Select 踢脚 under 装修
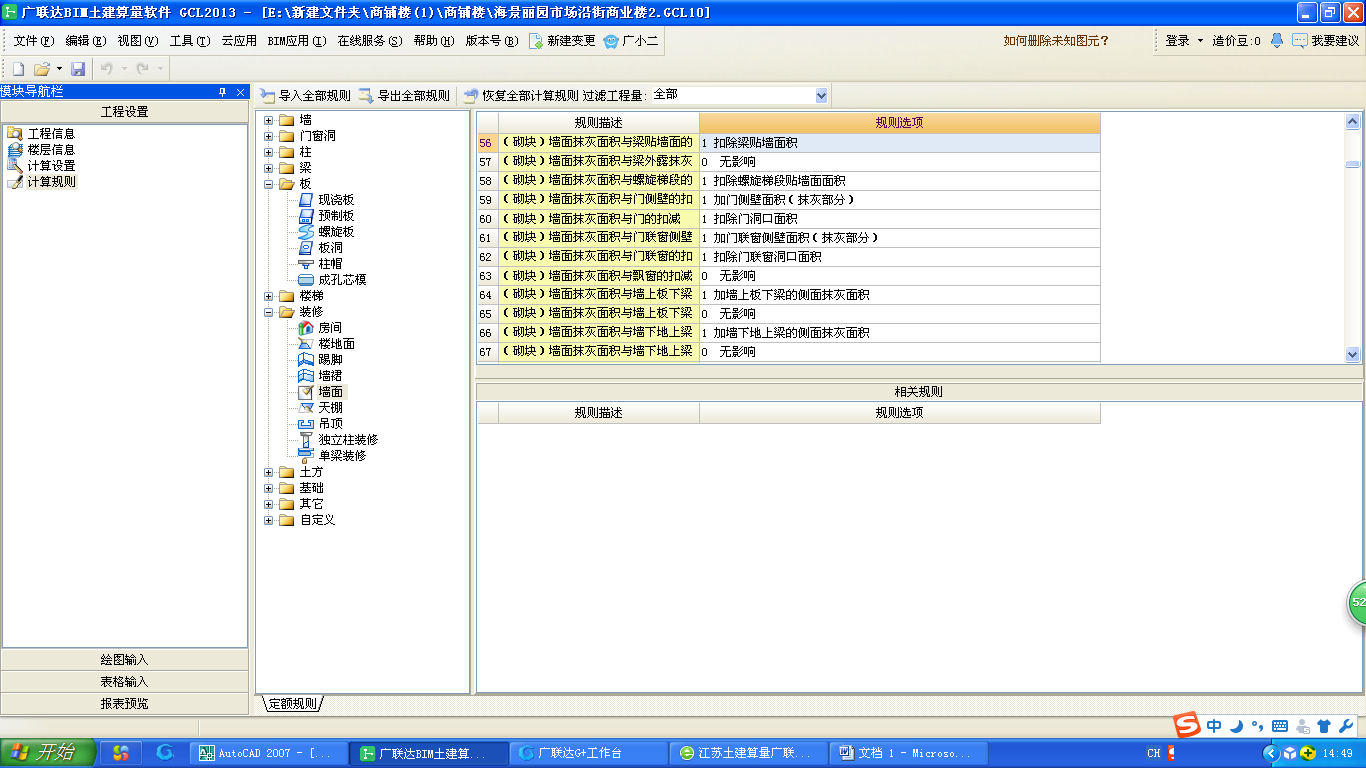The height and width of the screenshot is (768, 1366). 330,360
